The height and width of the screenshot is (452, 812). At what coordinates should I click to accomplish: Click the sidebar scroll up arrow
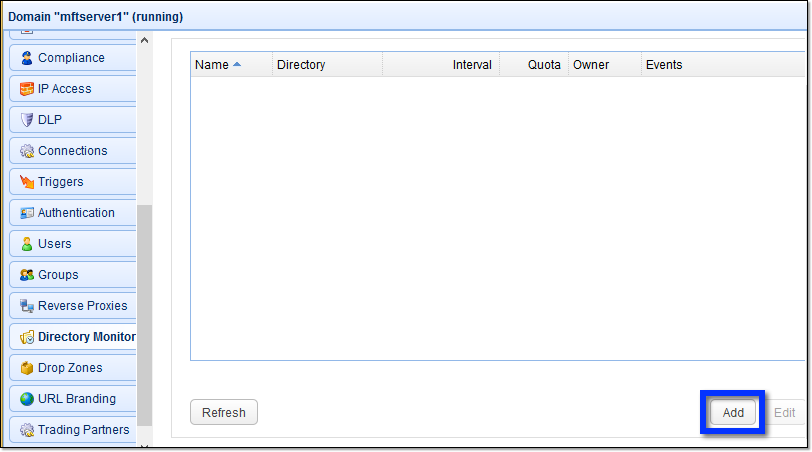(144, 40)
